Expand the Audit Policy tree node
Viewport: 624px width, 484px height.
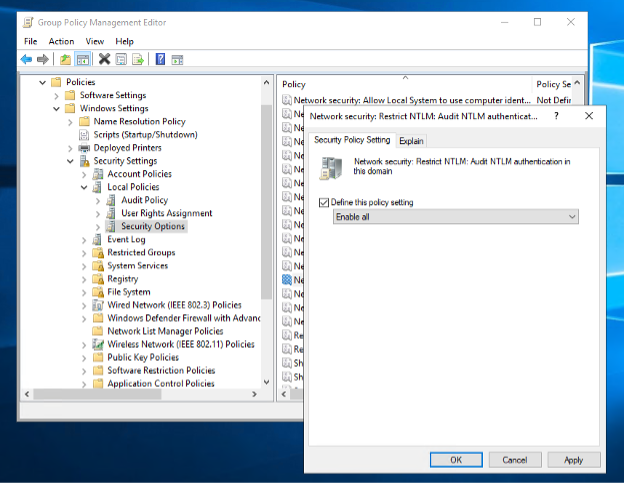(x=98, y=200)
